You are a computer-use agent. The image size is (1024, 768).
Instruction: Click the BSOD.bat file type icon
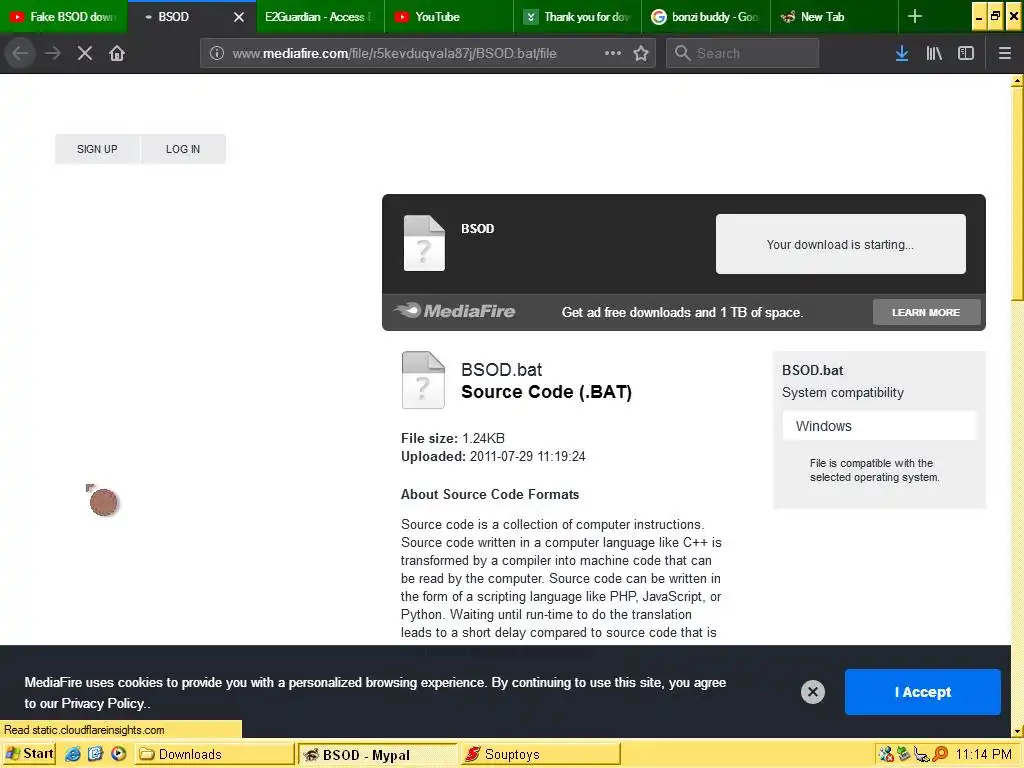click(x=423, y=380)
